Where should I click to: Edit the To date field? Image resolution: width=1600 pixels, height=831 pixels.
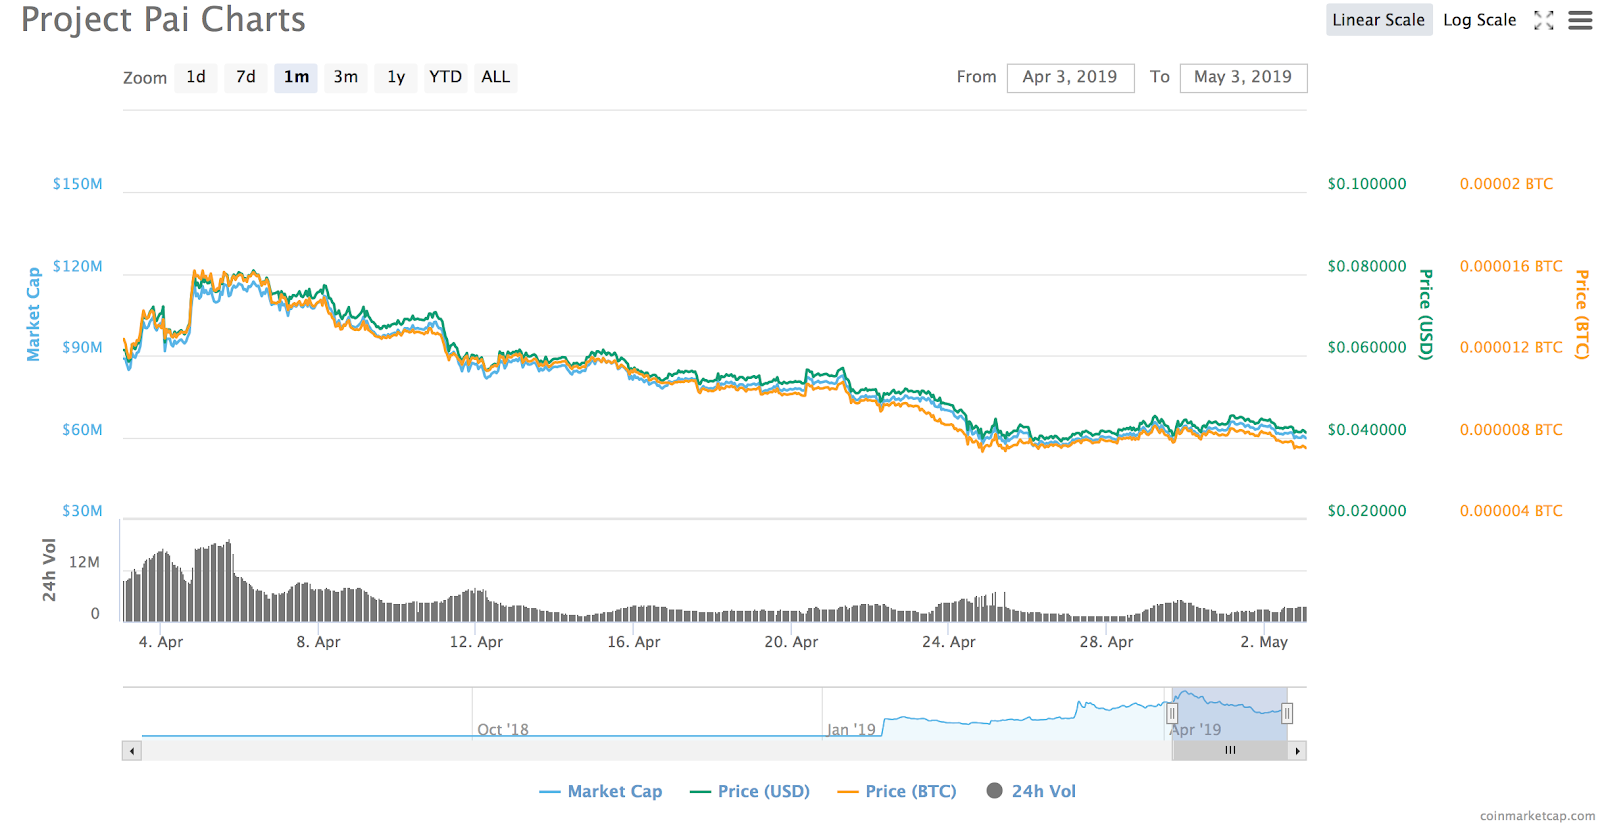click(1243, 77)
